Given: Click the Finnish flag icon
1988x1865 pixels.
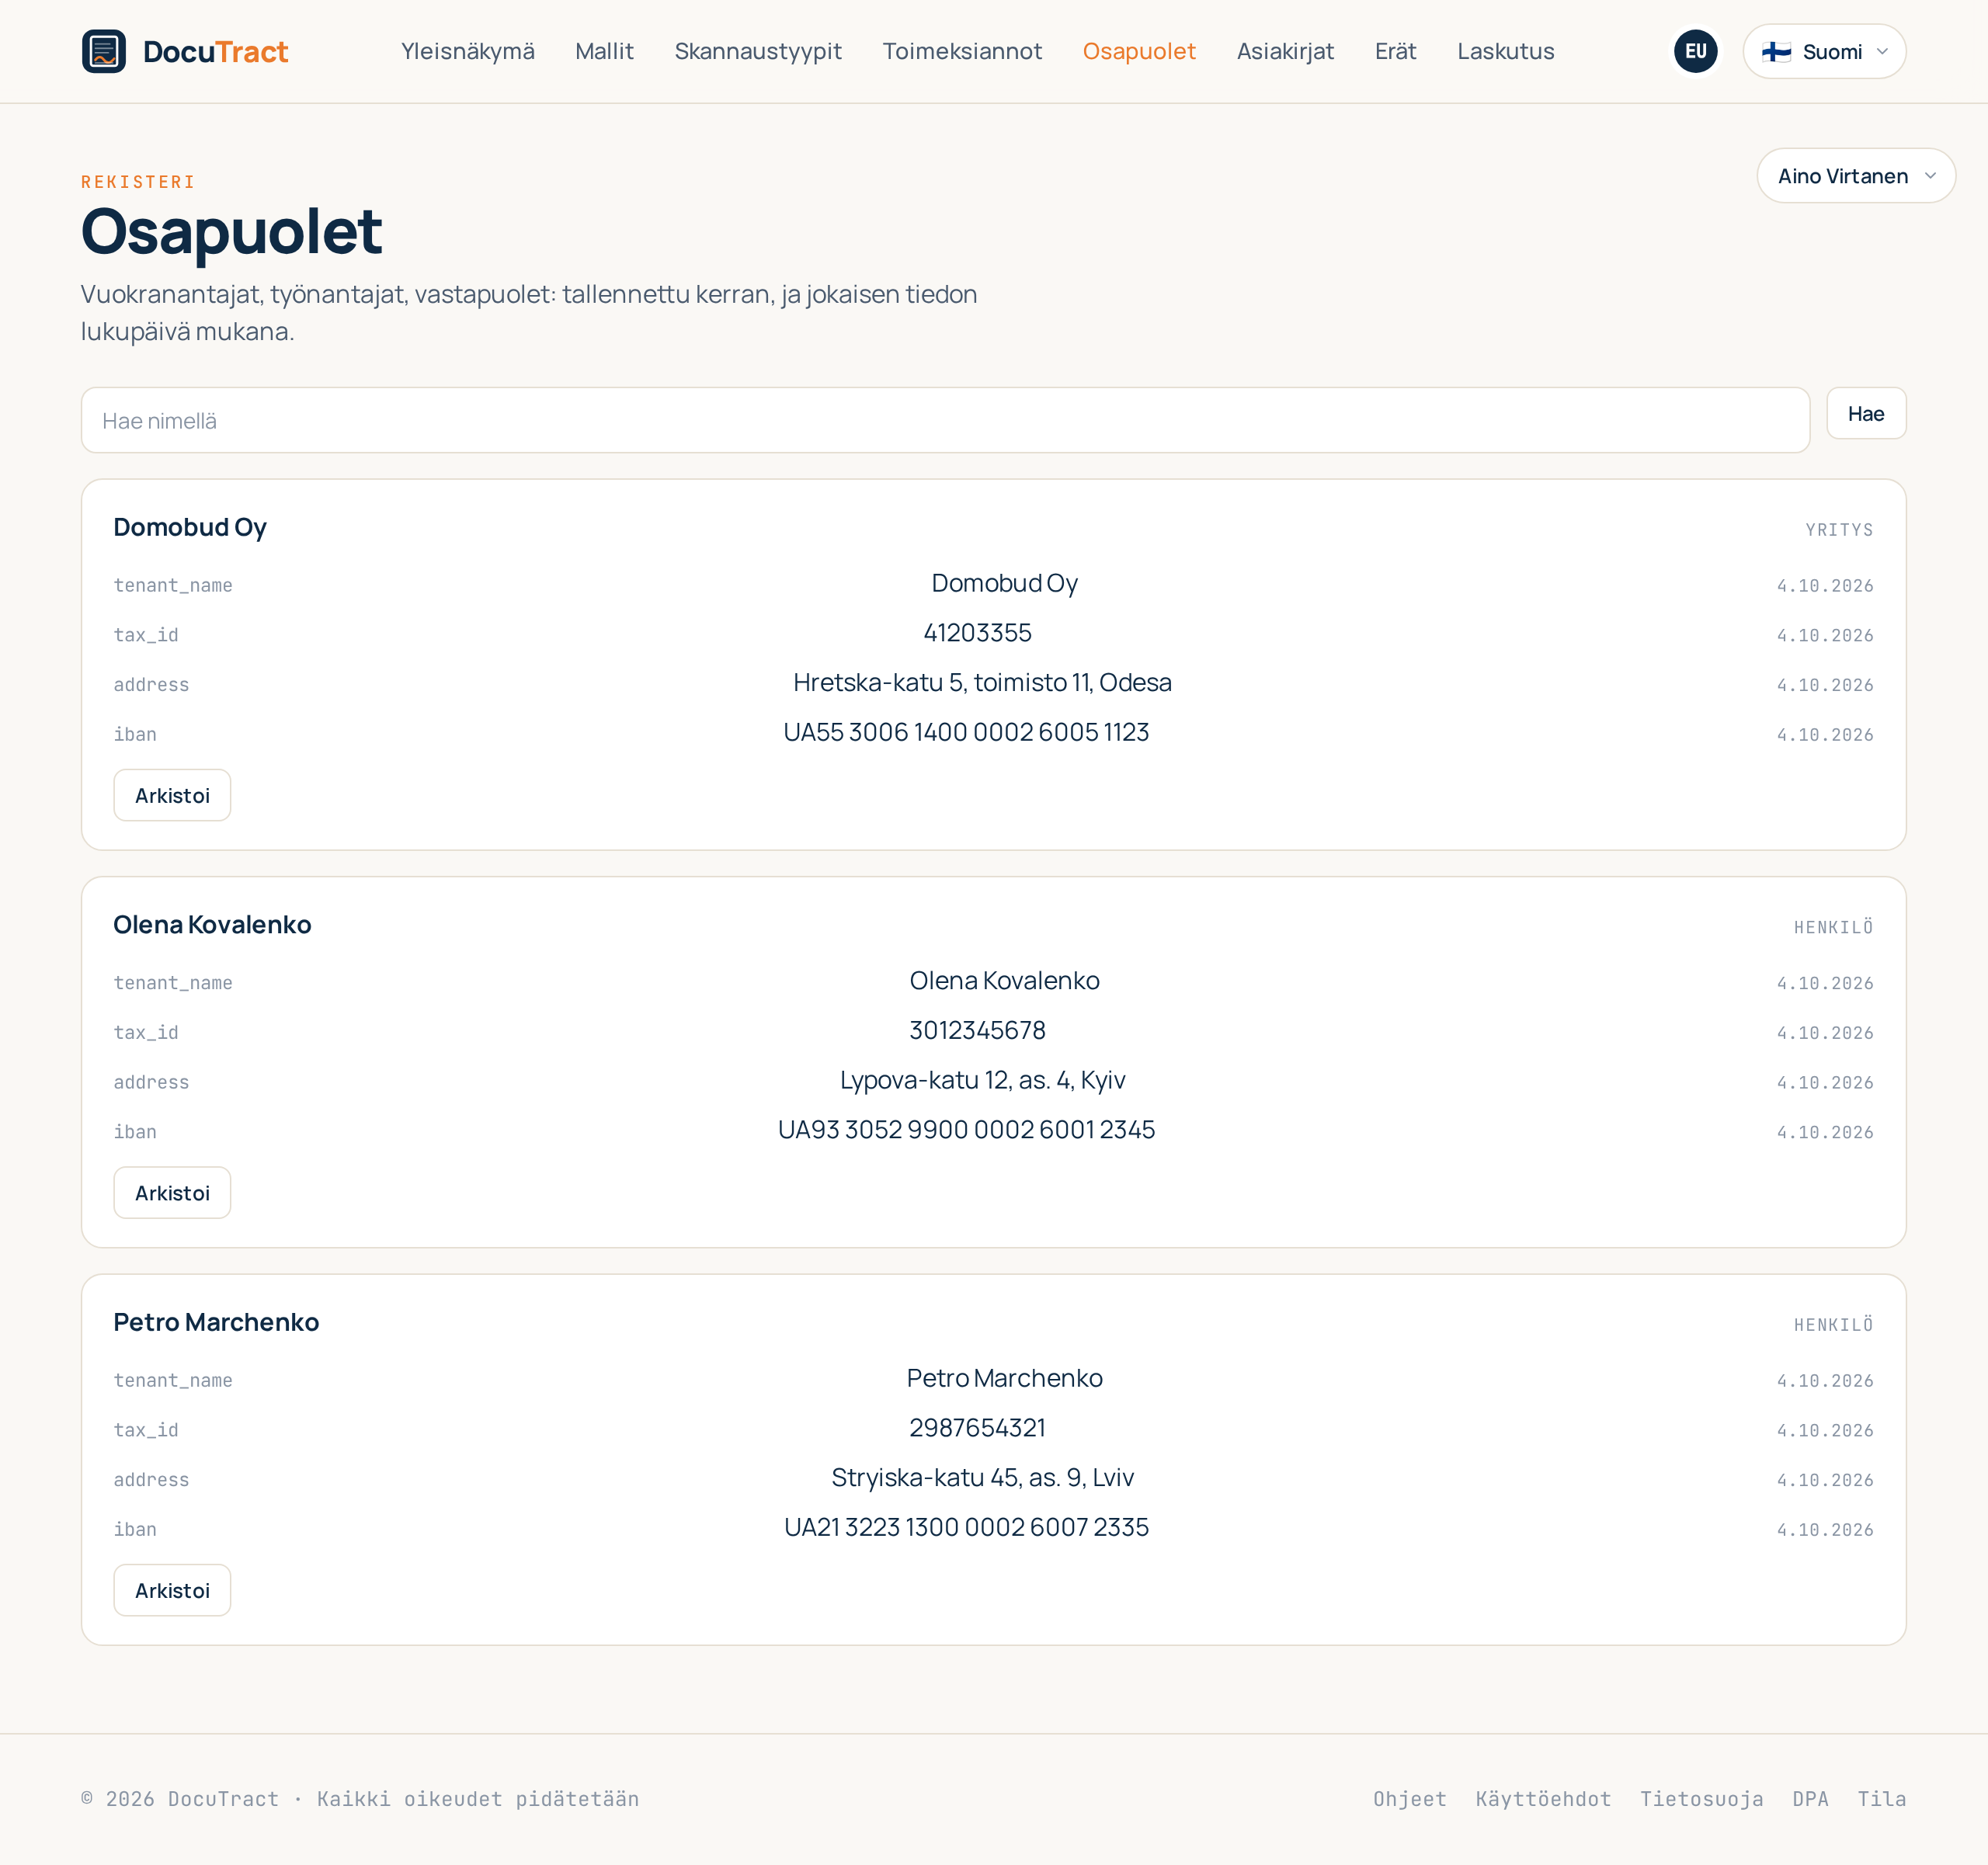Looking at the screenshot, I should pyautogui.click(x=1776, y=52).
